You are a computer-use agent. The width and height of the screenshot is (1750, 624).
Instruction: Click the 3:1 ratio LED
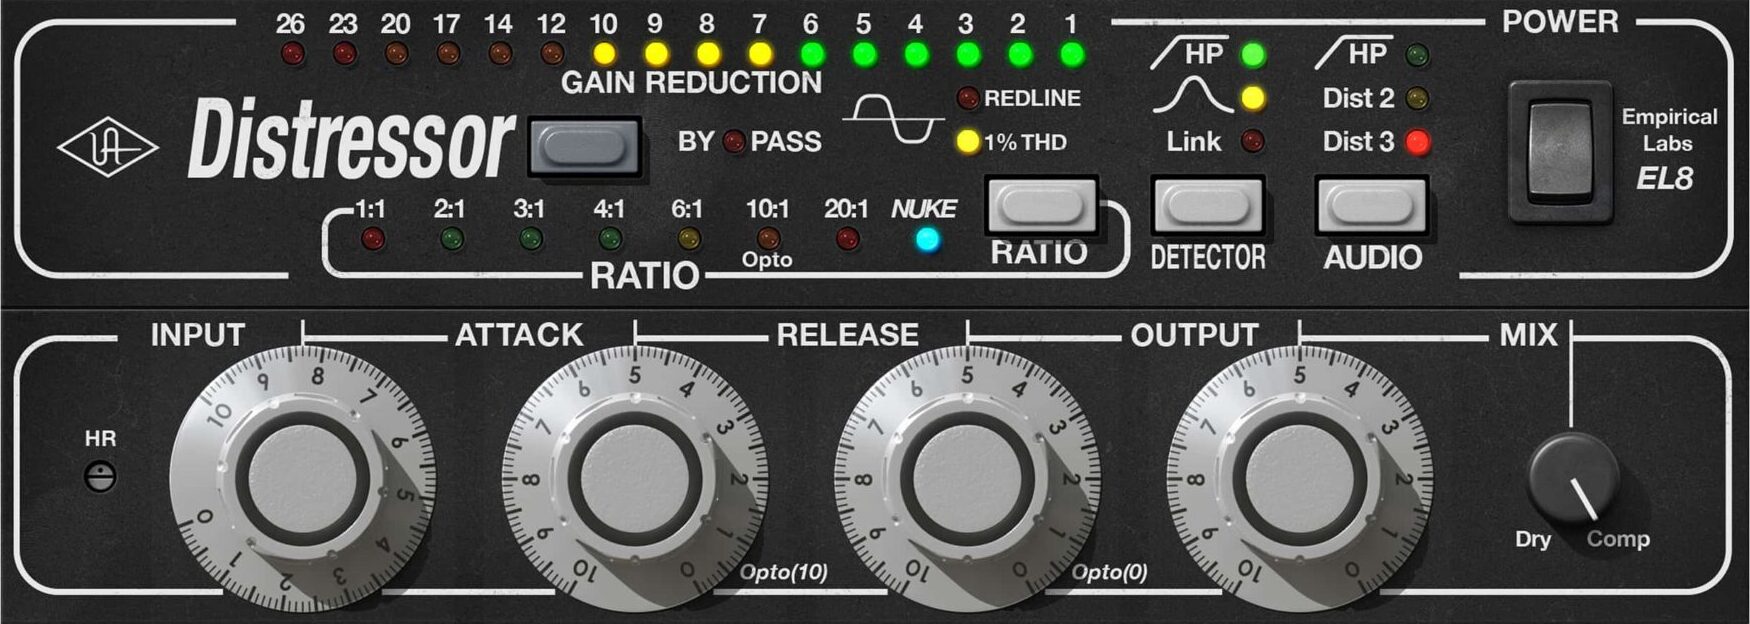pyautogui.click(x=530, y=238)
